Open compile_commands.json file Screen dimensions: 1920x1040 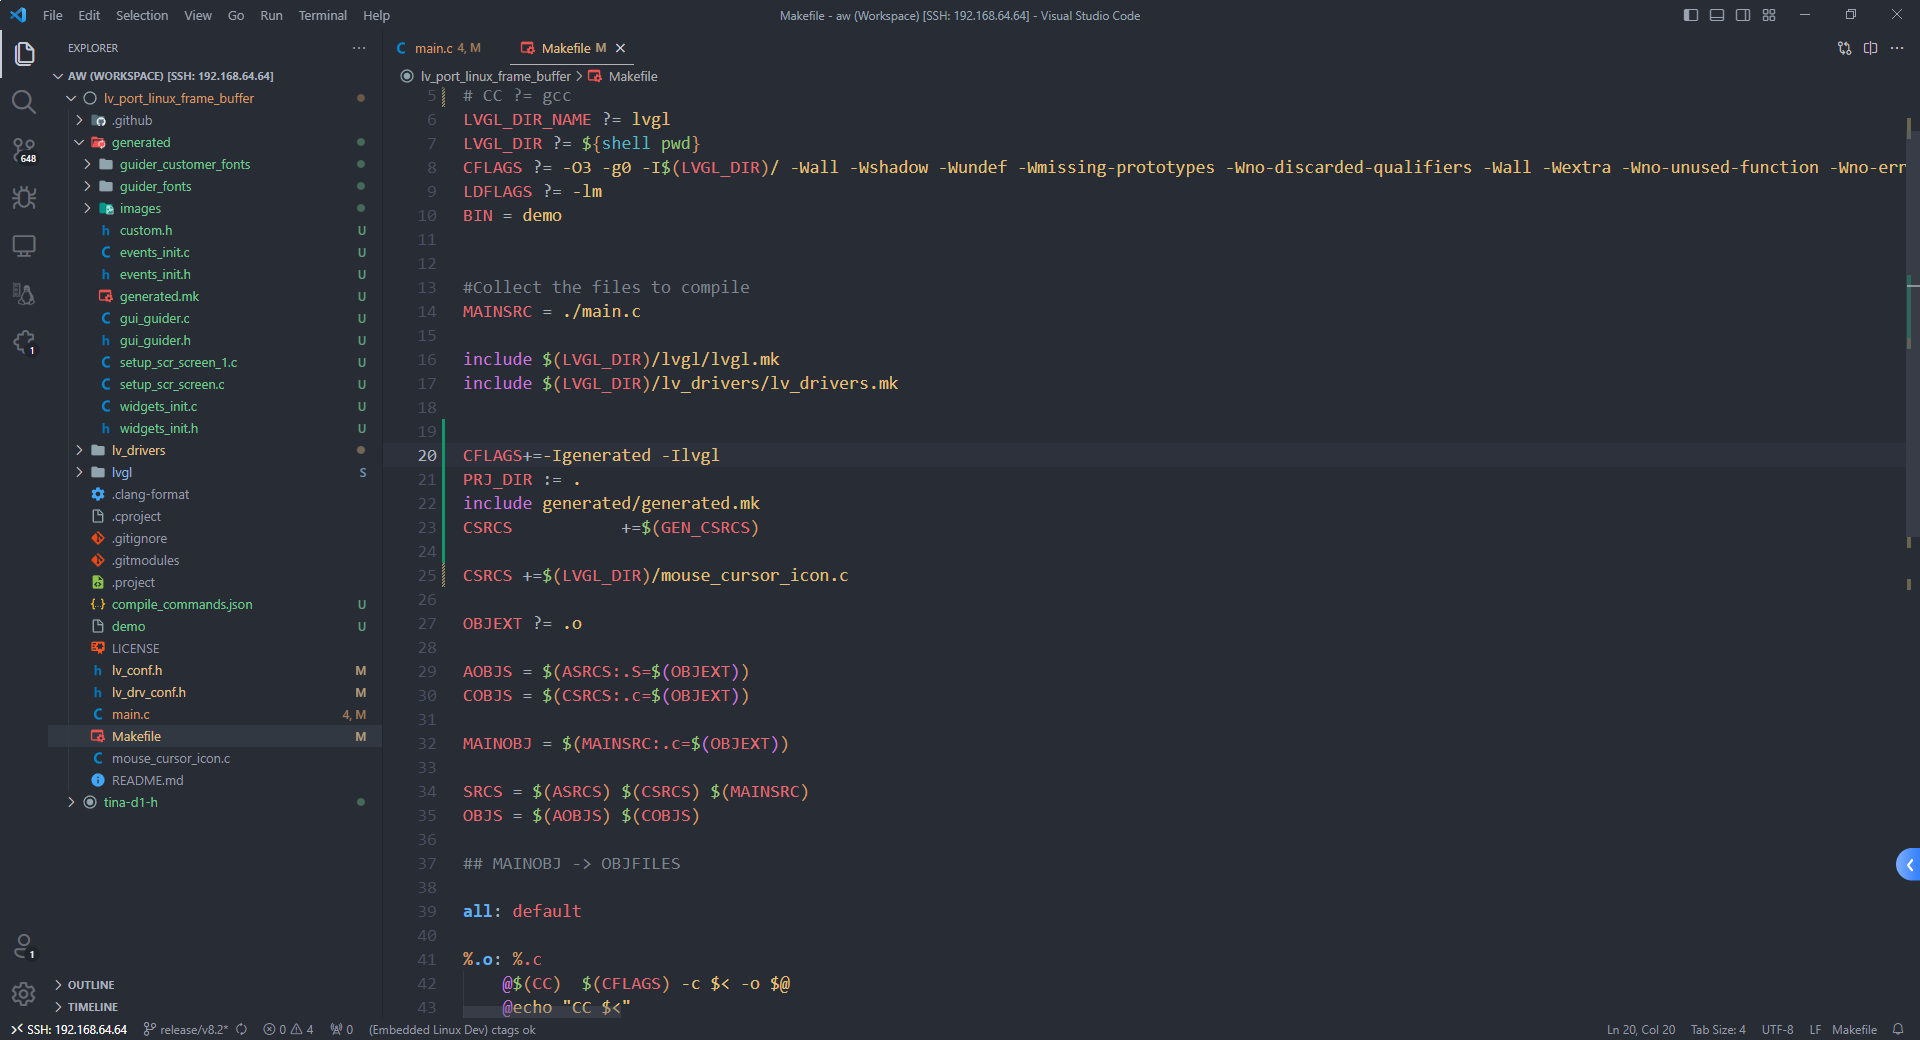pyautogui.click(x=182, y=604)
